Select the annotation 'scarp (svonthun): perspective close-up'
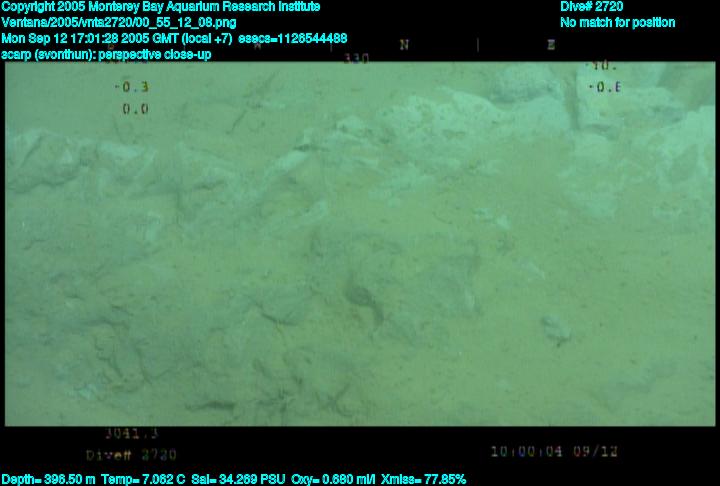The height and width of the screenshot is (486, 720). tap(107, 54)
